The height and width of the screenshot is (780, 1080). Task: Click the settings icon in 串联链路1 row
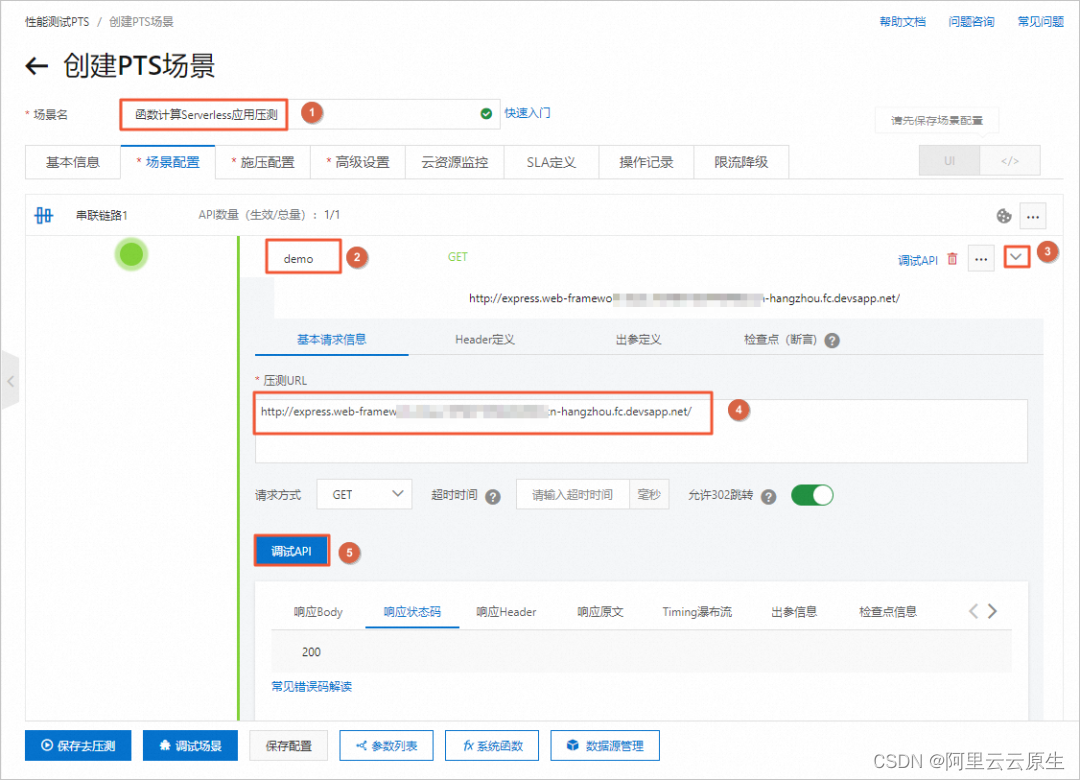click(1003, 215)
